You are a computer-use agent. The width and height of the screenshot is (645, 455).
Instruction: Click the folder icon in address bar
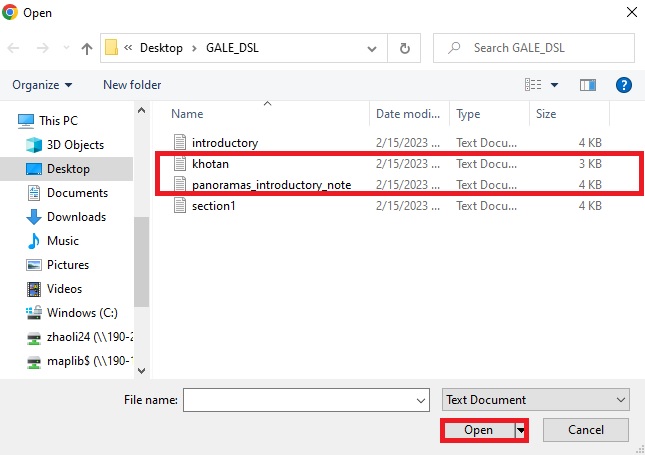pyautogui.click(x=111, y=48)
